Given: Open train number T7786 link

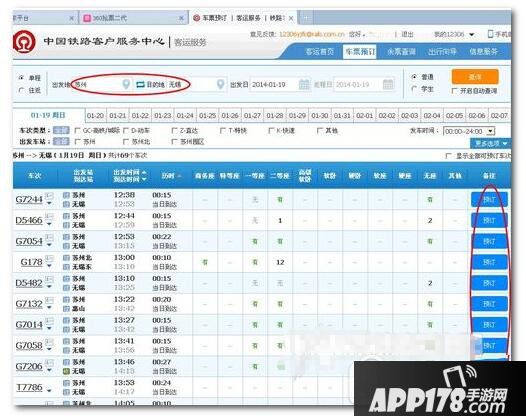Looking at the screenshot, I should 30,387.
